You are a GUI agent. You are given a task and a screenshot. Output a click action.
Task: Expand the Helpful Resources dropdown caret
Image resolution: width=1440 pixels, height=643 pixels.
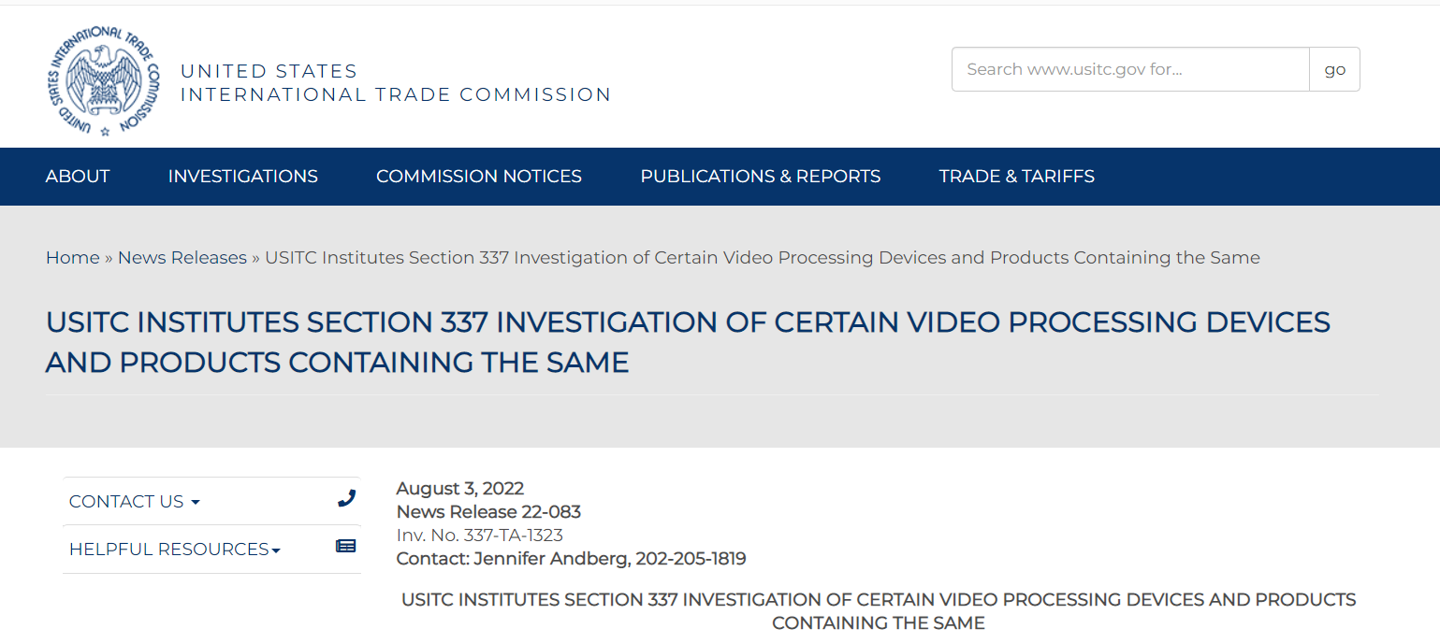(276, 550)
